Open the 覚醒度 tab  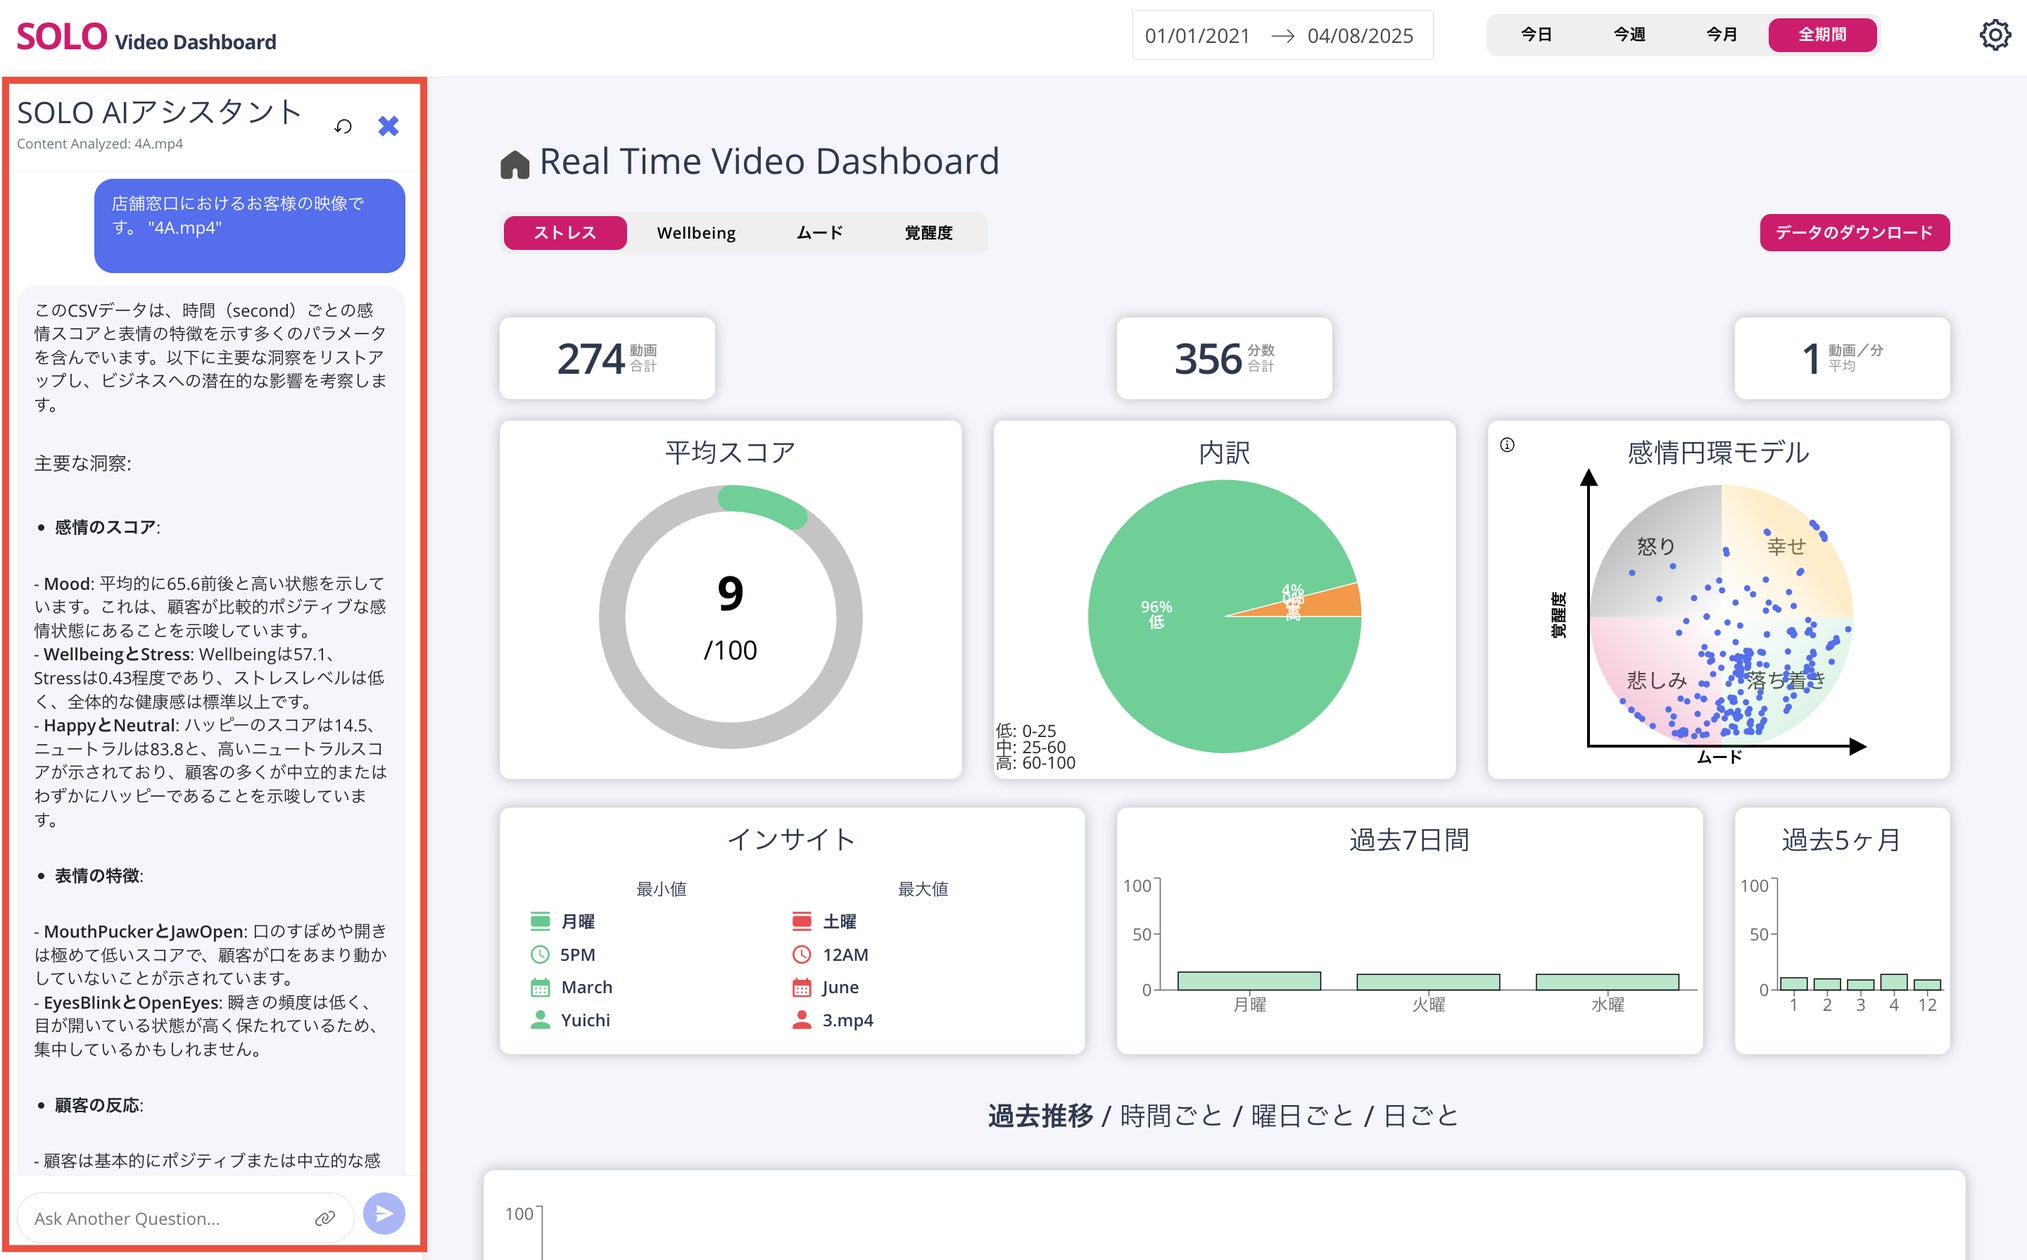[x=928, y=233]
